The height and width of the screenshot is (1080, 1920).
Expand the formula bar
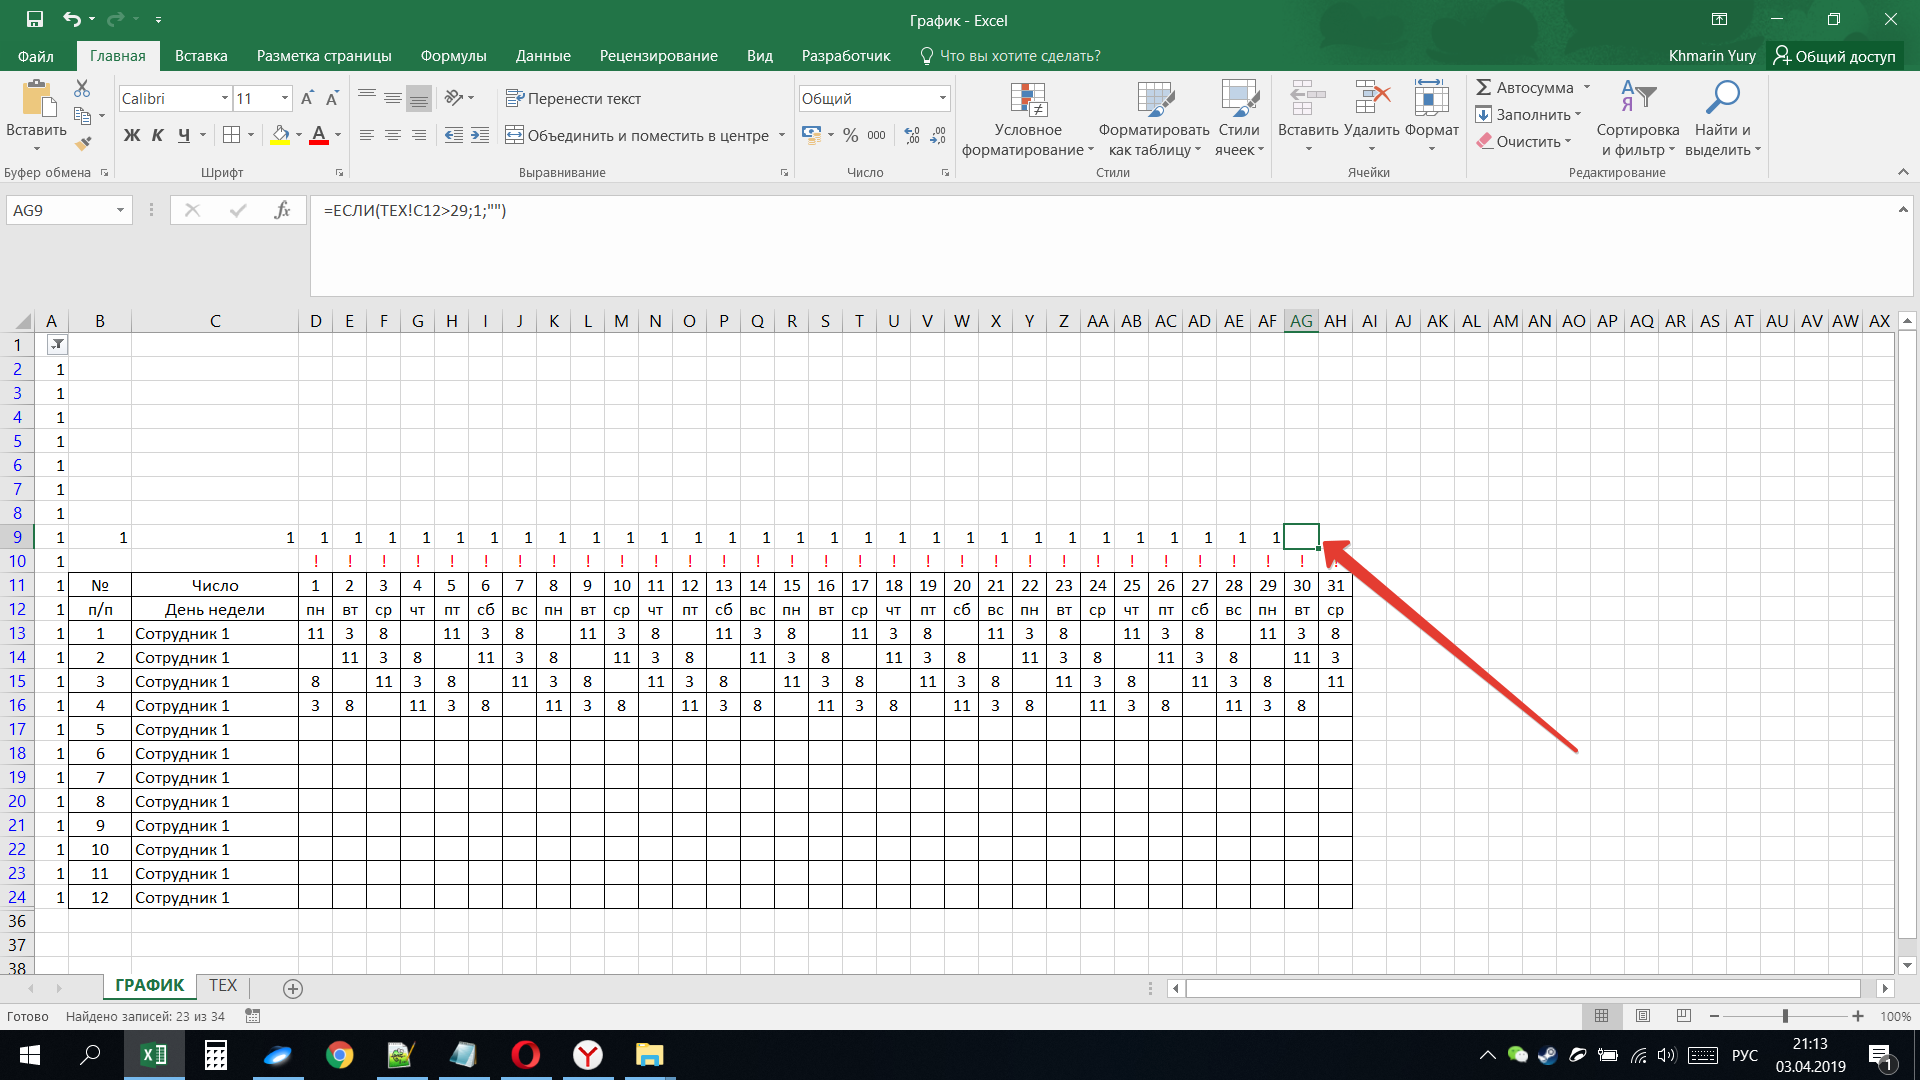pyautogui.click(x=1902, y=210)
